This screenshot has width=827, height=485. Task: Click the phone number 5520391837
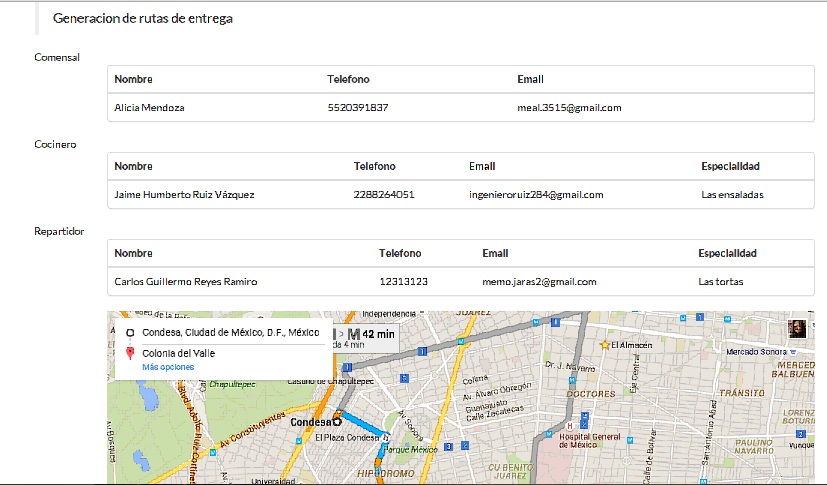click(358, 108)
